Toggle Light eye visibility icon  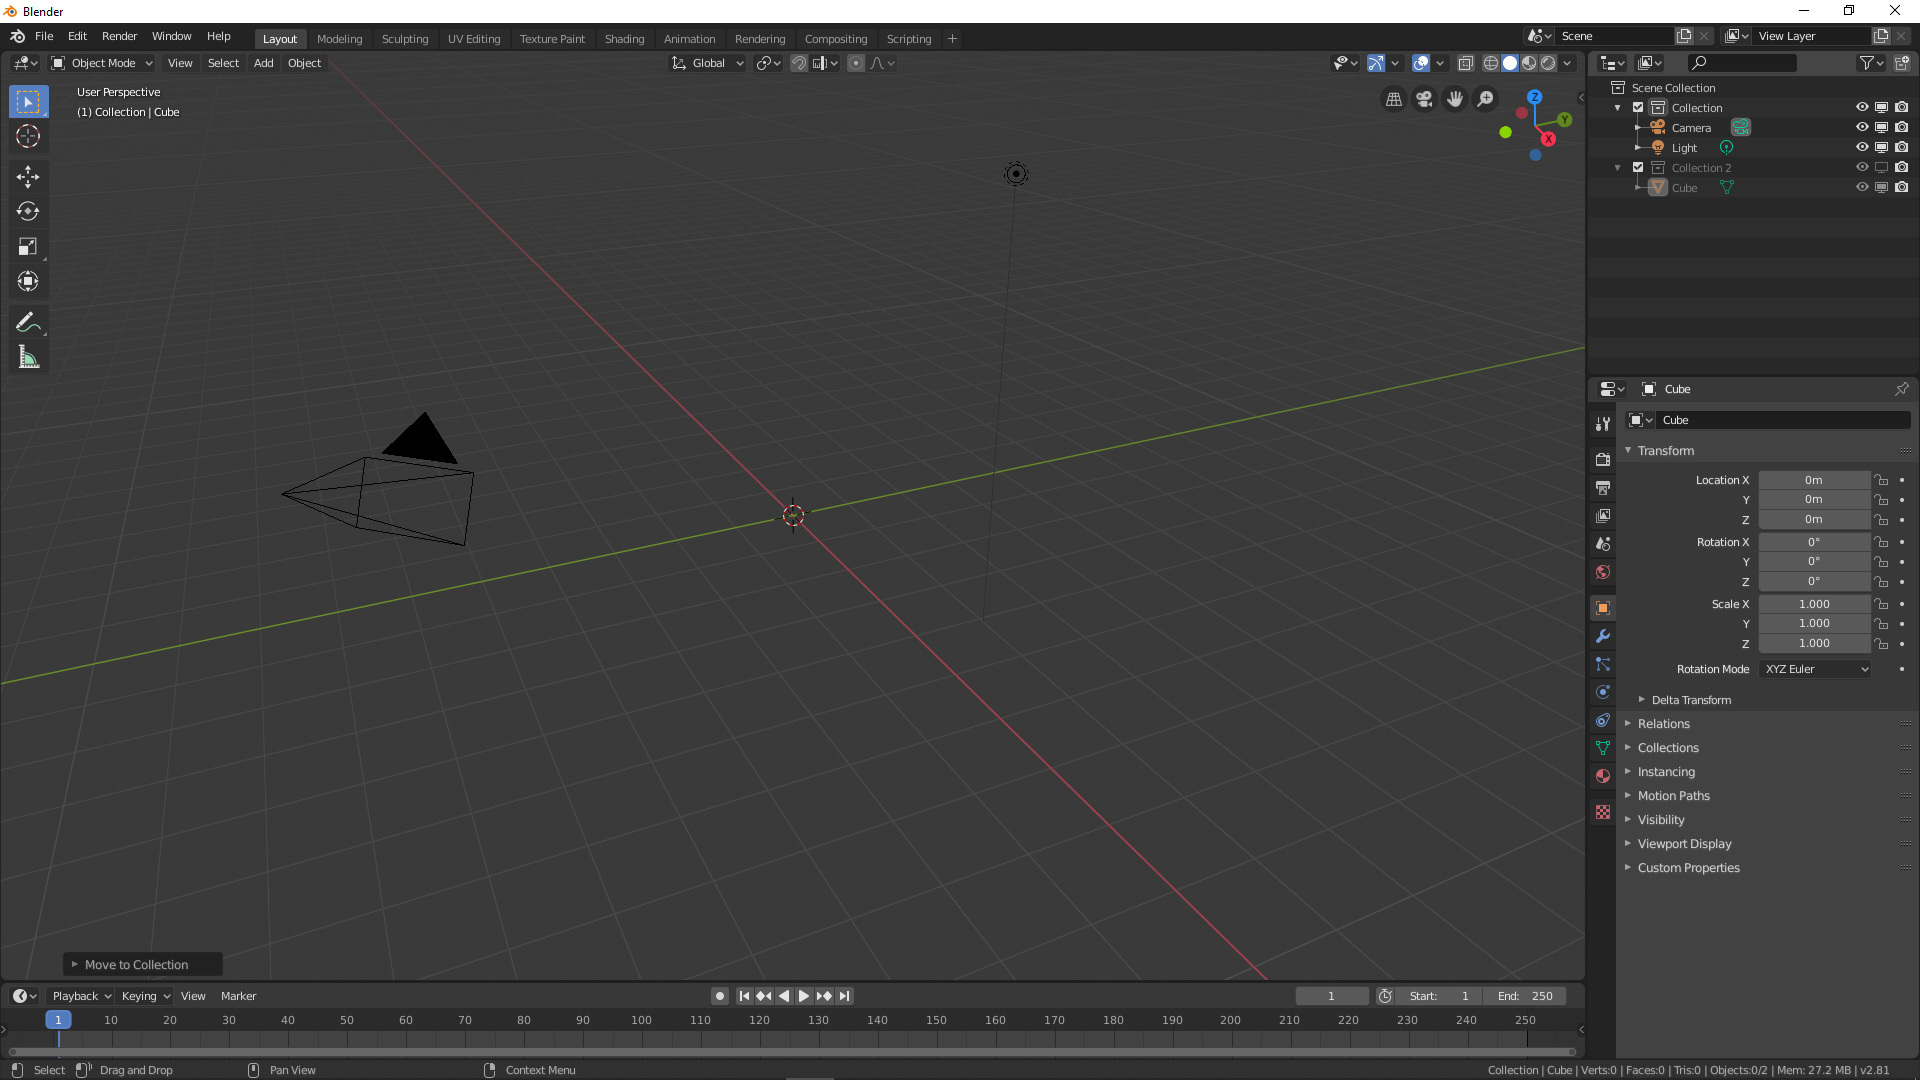1862,147
